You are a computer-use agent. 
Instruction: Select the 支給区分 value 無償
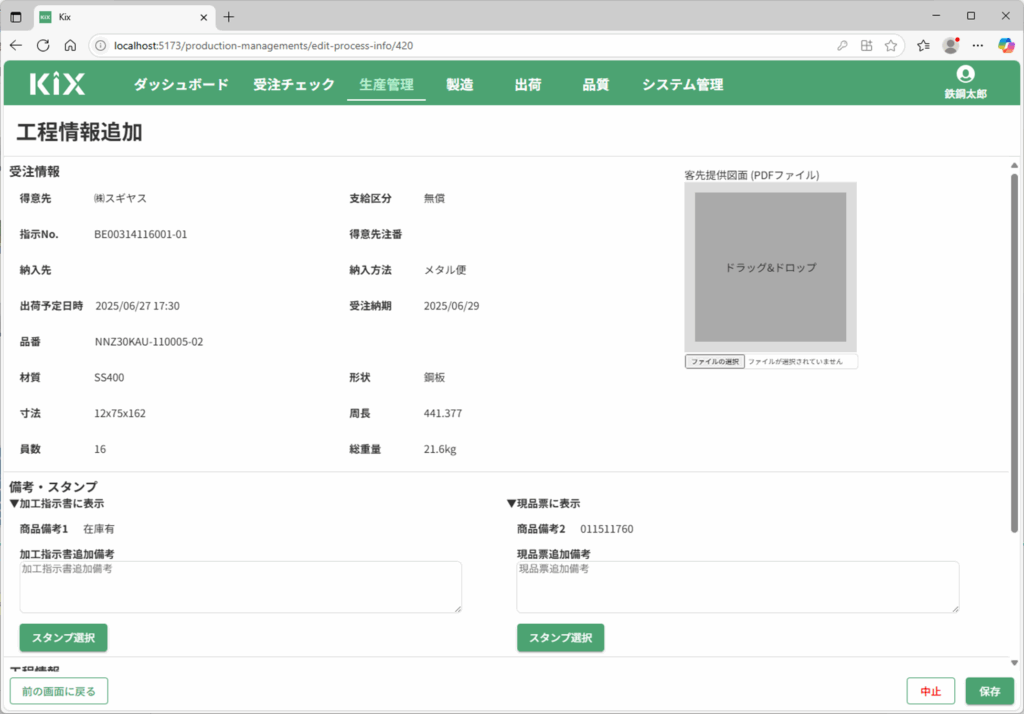click(434, 199)
